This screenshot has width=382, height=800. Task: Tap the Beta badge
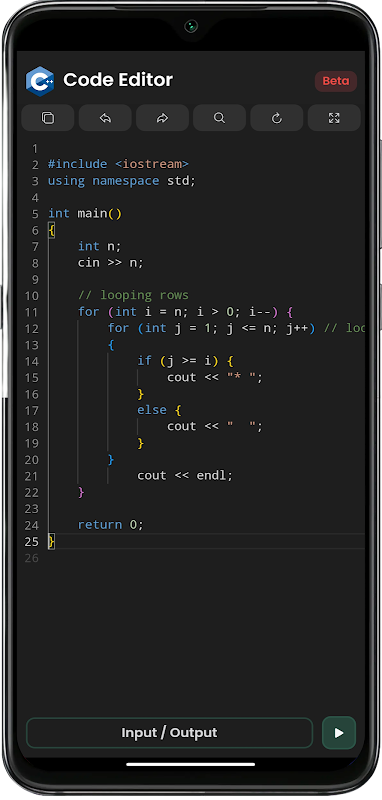click(336, 81)
